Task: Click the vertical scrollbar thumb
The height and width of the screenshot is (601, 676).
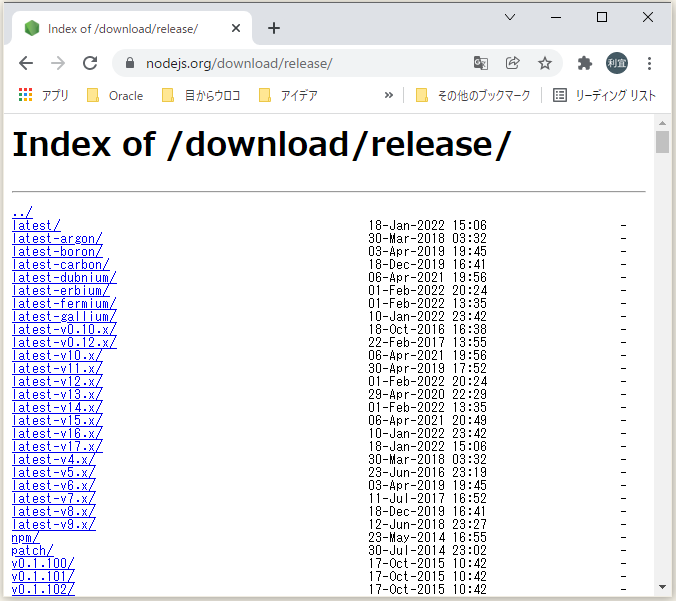Action: click(662, 142)
